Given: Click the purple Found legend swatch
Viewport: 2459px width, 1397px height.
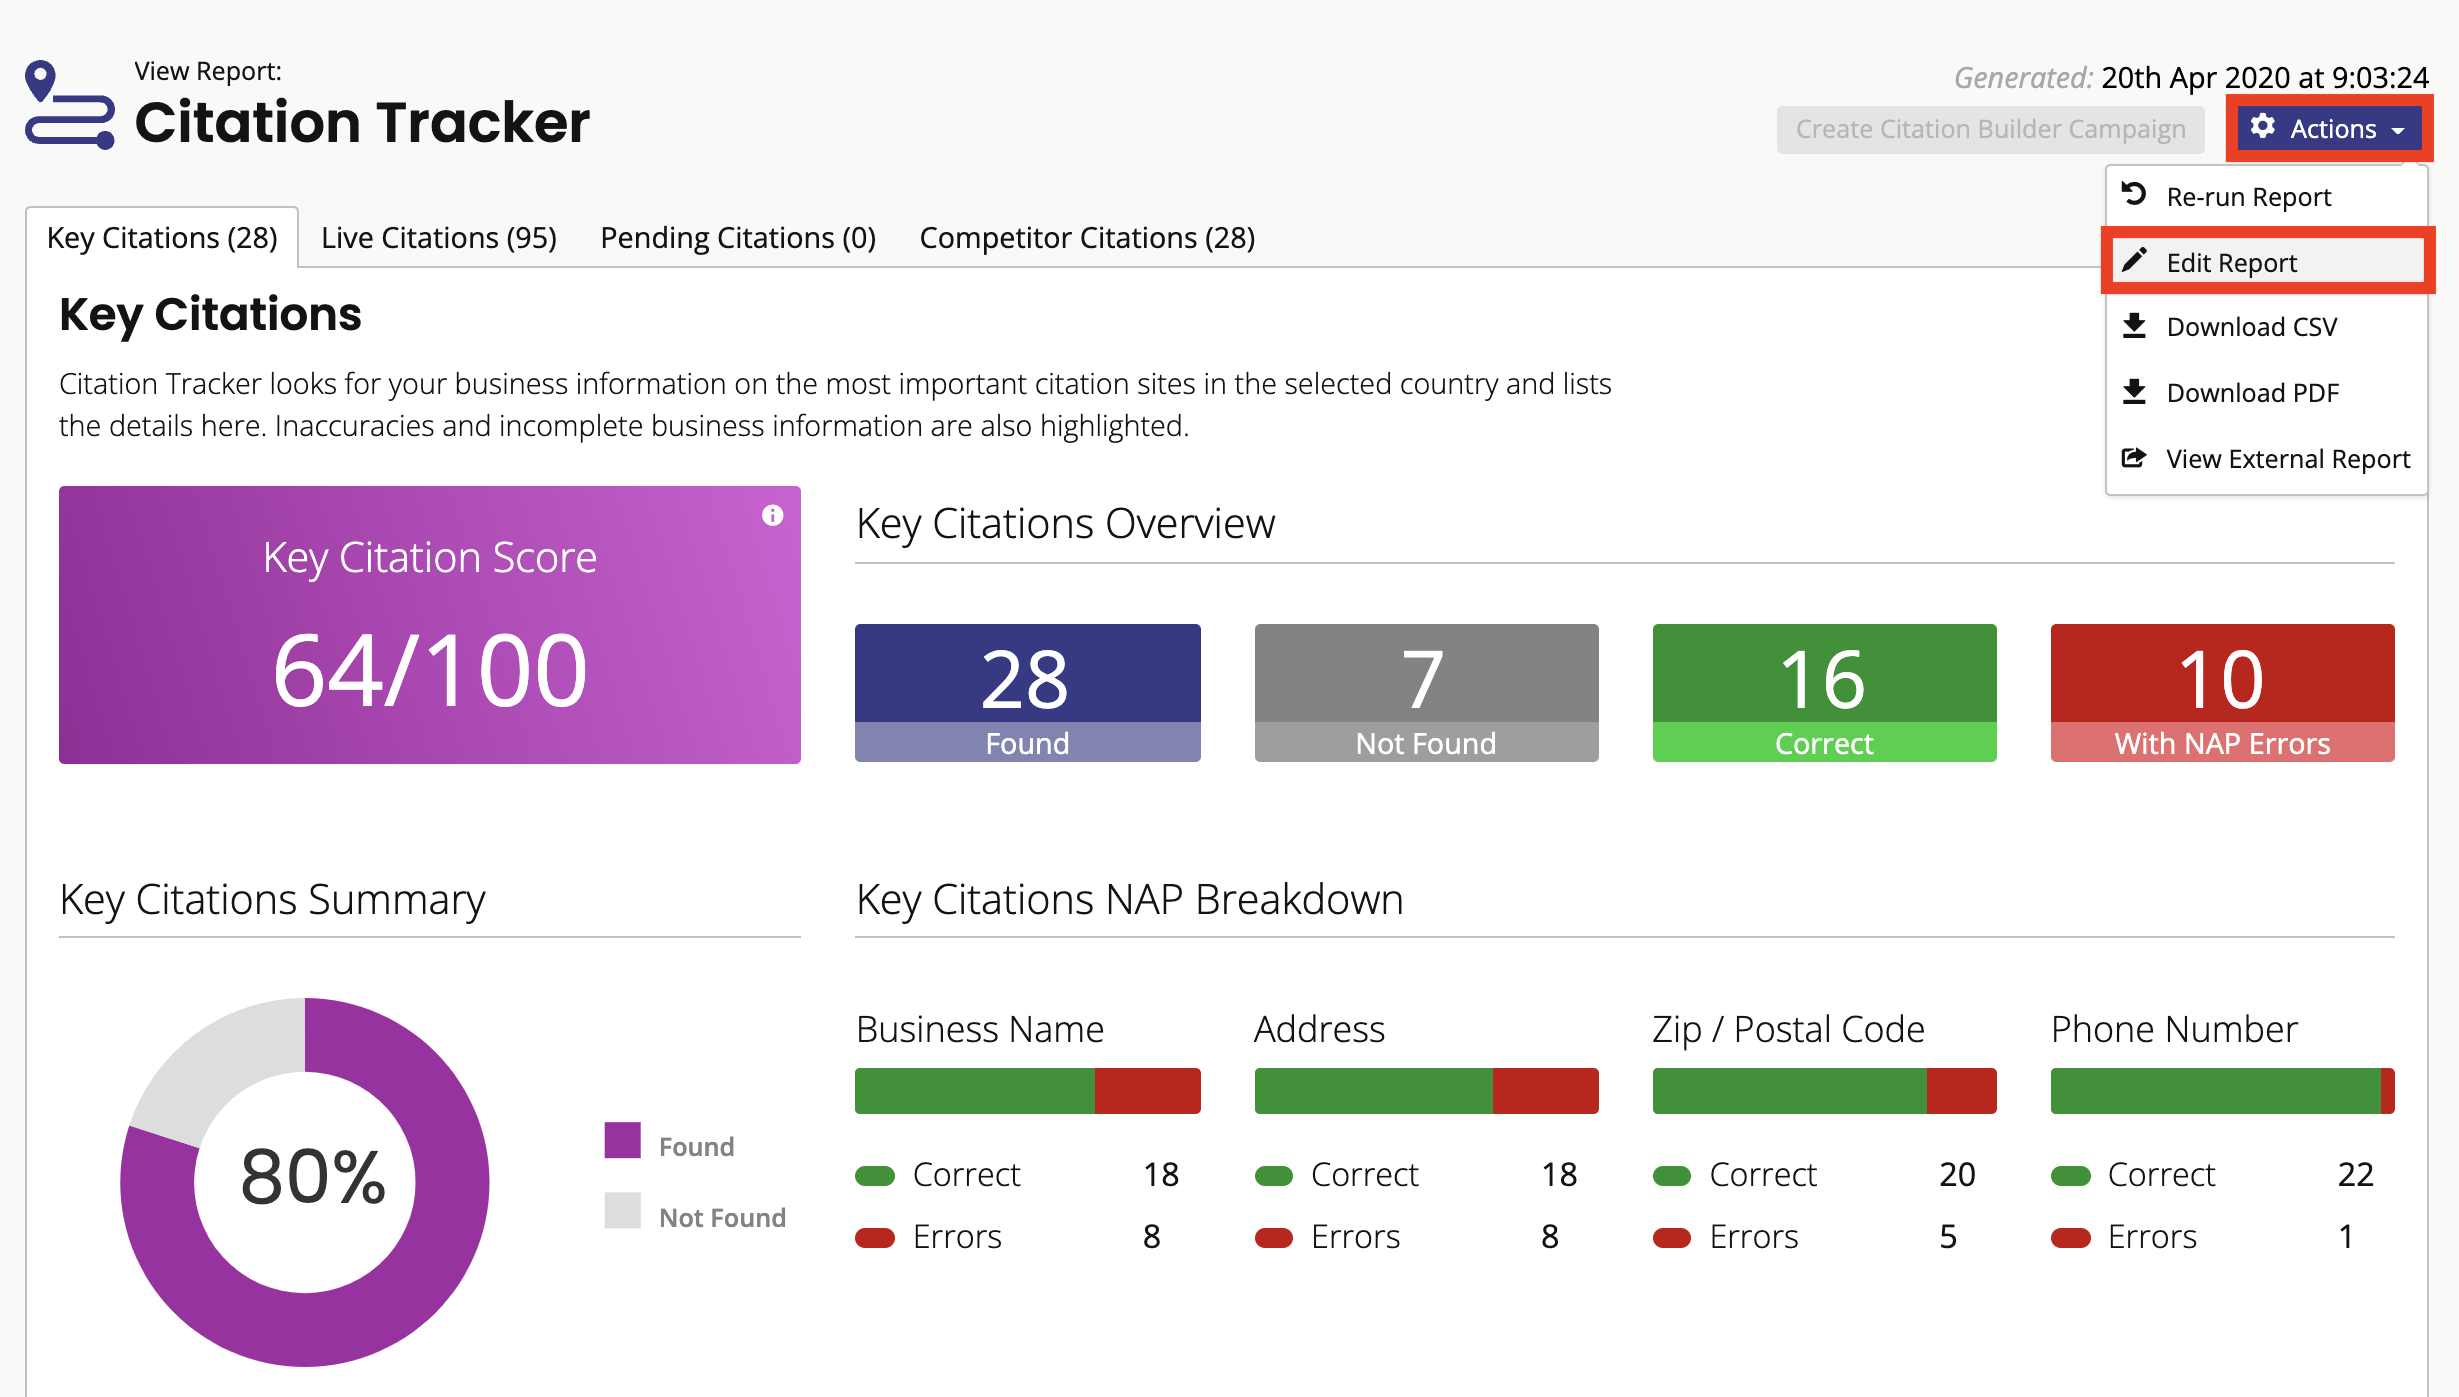Looking at the screenshot, I should tap(622, 1140).
